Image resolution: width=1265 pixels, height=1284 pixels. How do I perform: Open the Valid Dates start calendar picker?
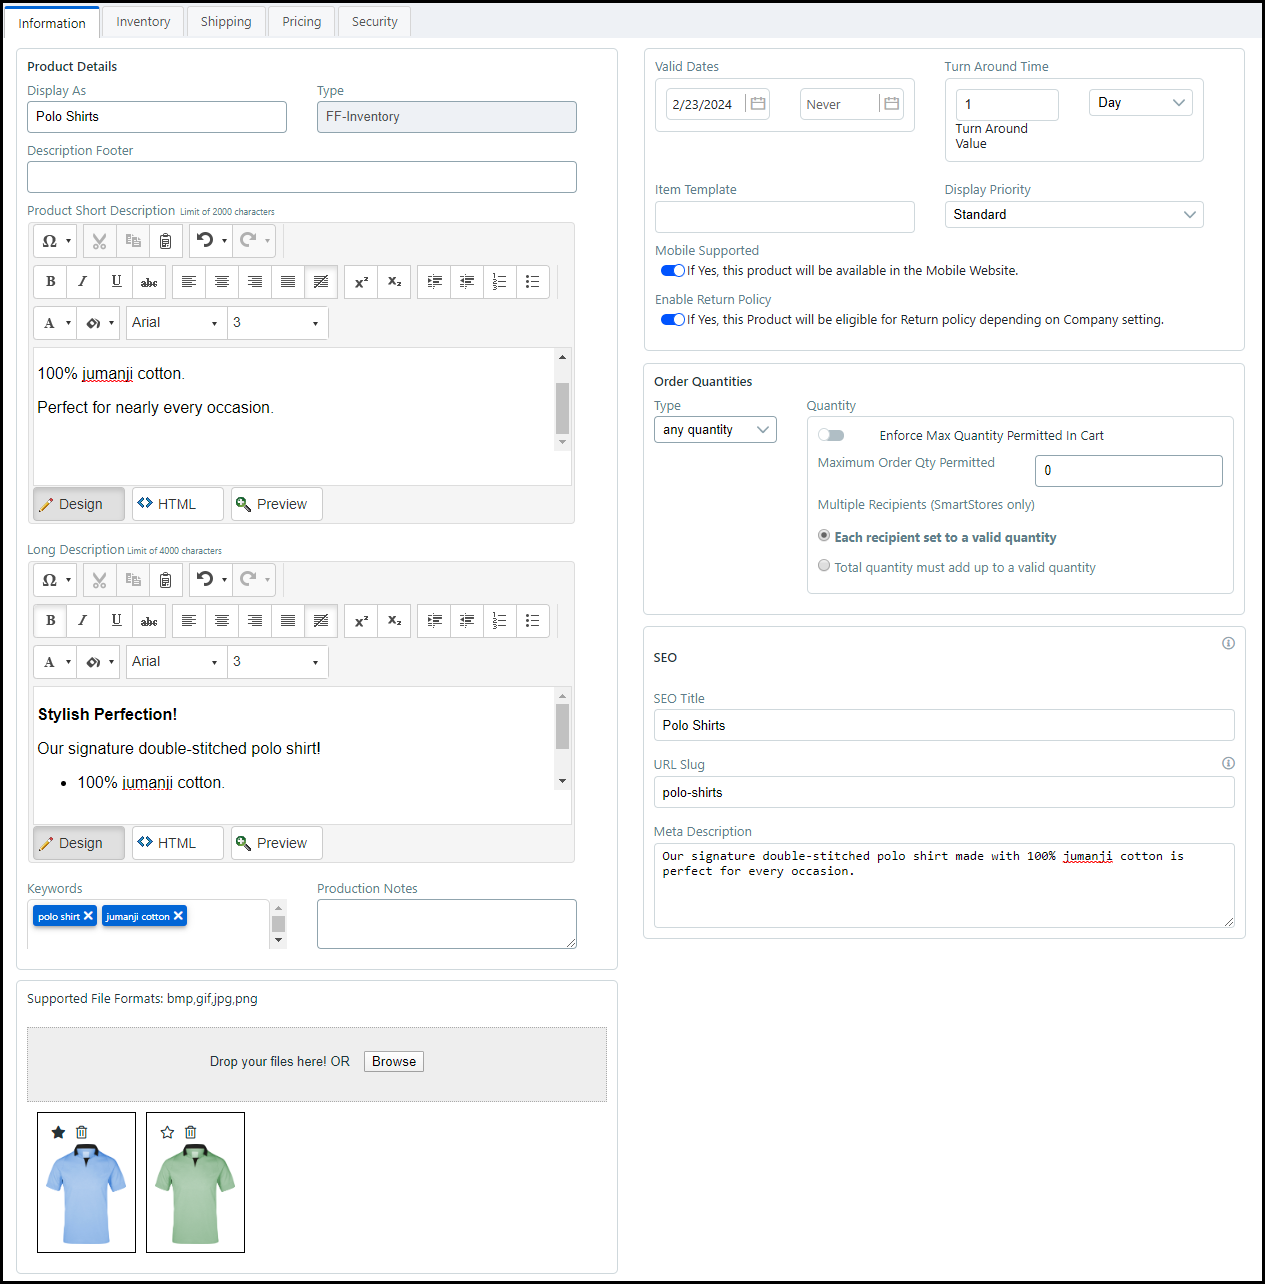point(758,104)
